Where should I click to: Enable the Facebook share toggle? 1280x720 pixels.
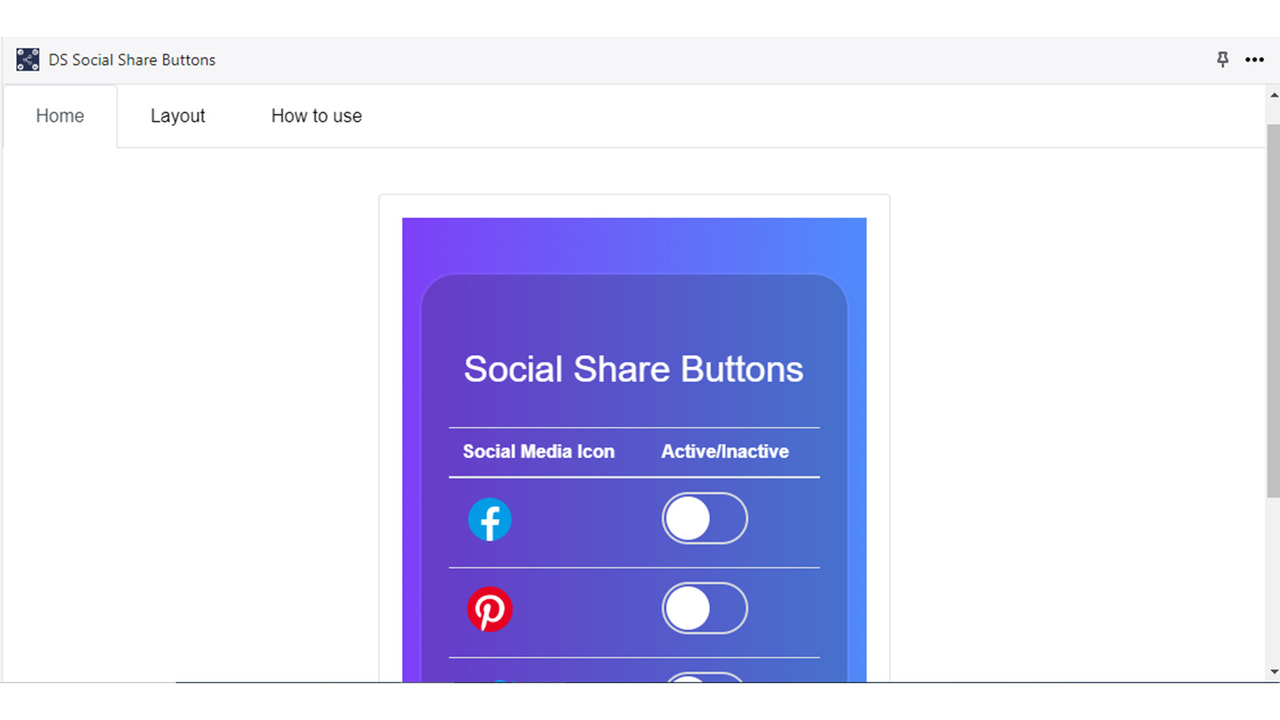pos(705,518)
